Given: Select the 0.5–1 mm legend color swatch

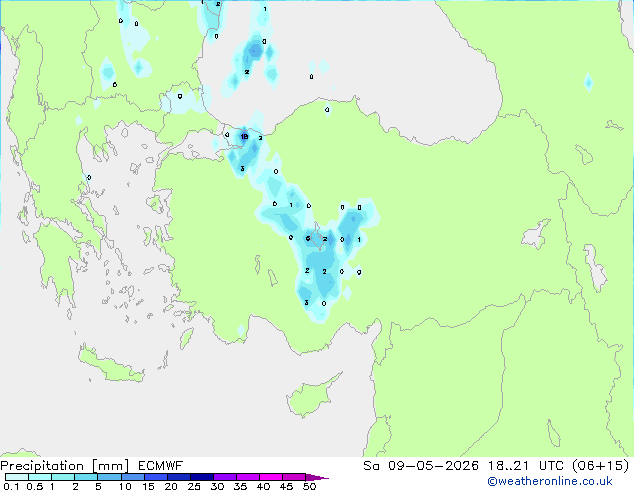Looking at the screenshot, I should tap(40, 477).
